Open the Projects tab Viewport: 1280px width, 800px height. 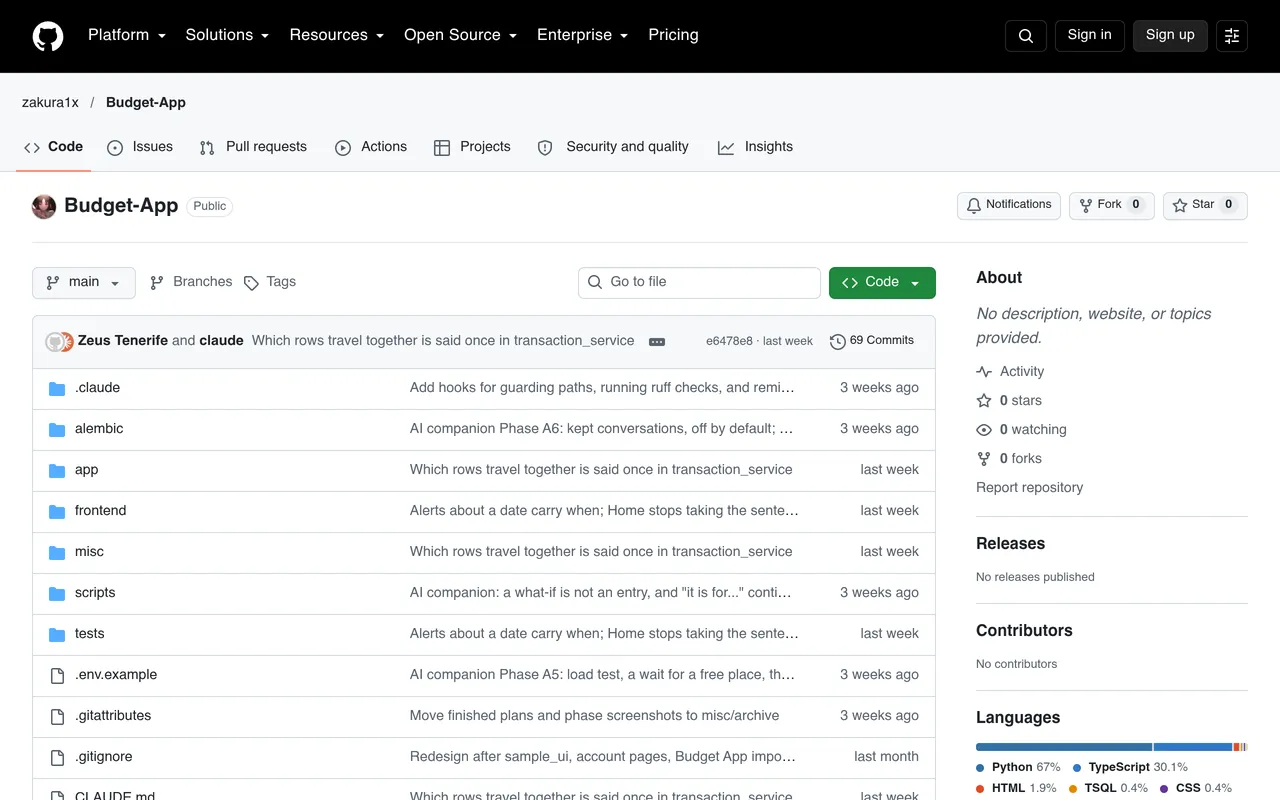(472, 147)
